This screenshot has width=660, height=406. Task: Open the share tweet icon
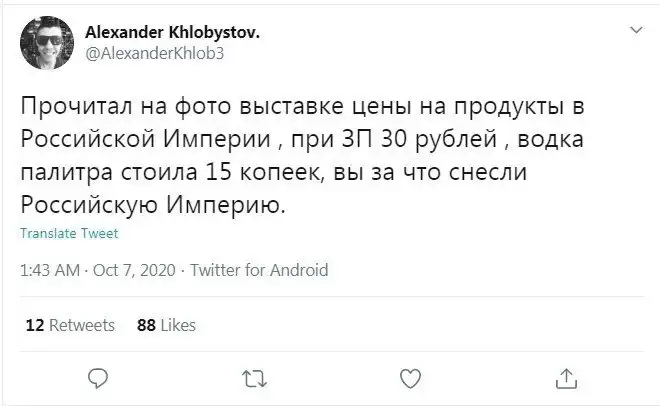(x=565, y=378)
